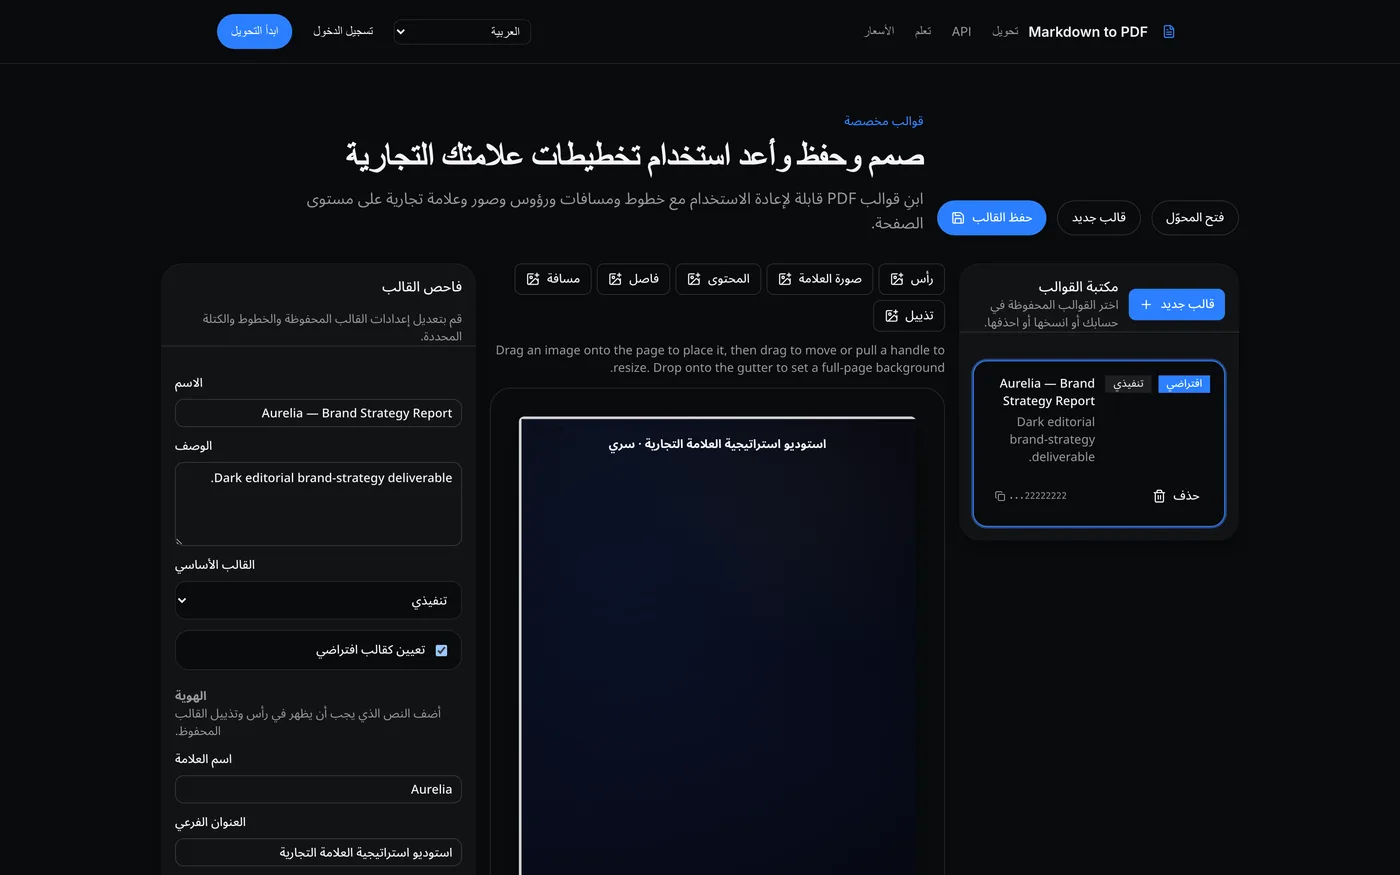
Task: Click the page preview header text استوديو استراتيجية
Action: coord(717,444)
